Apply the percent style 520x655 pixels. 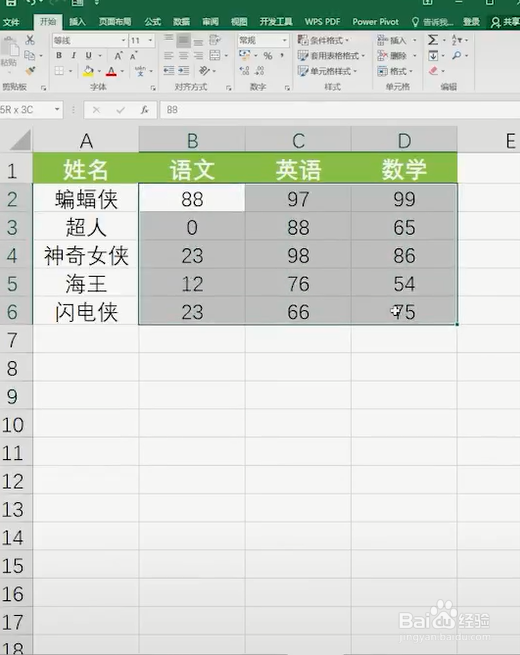268,56
